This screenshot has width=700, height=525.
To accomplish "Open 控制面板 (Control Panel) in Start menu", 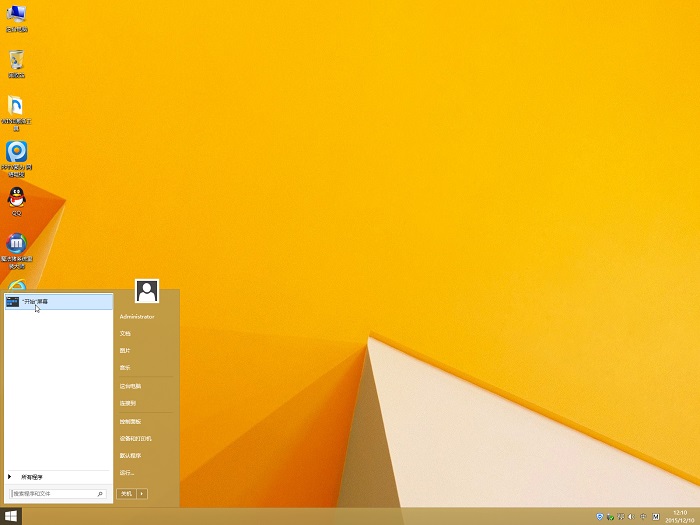I will [130, 421].
